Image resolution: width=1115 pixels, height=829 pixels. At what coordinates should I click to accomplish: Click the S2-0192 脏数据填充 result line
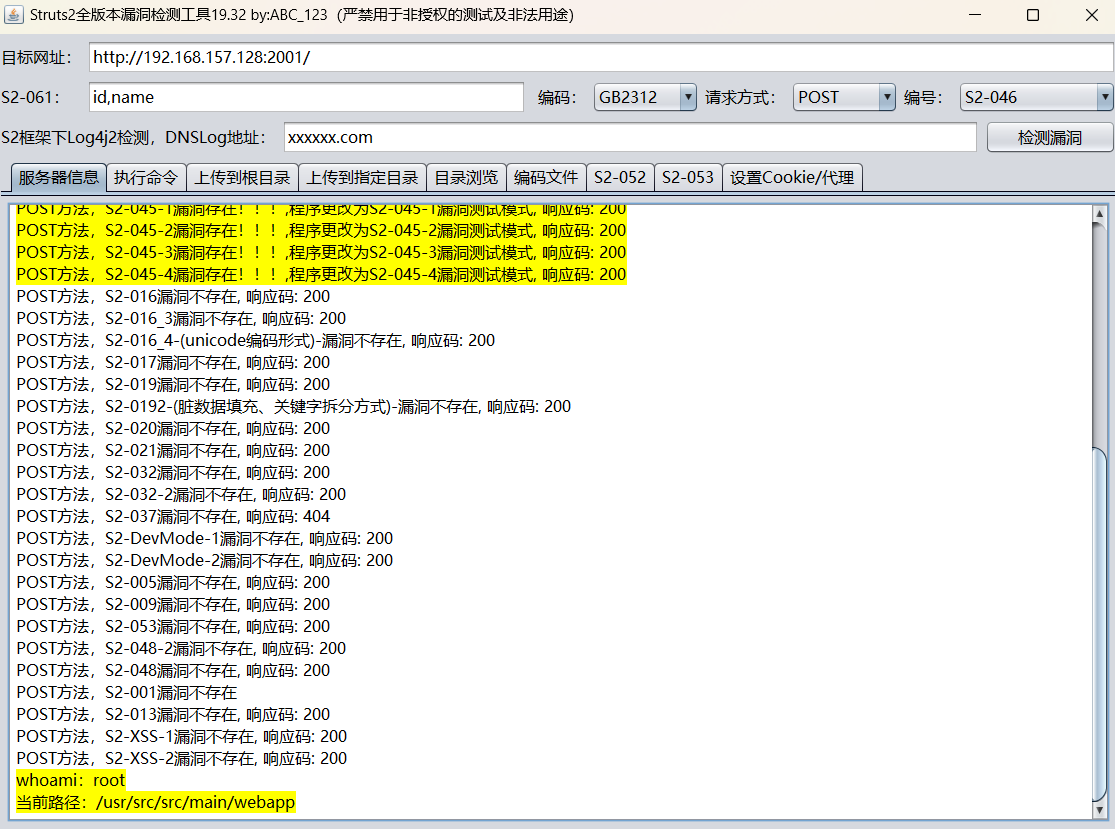tap(294, 407)
